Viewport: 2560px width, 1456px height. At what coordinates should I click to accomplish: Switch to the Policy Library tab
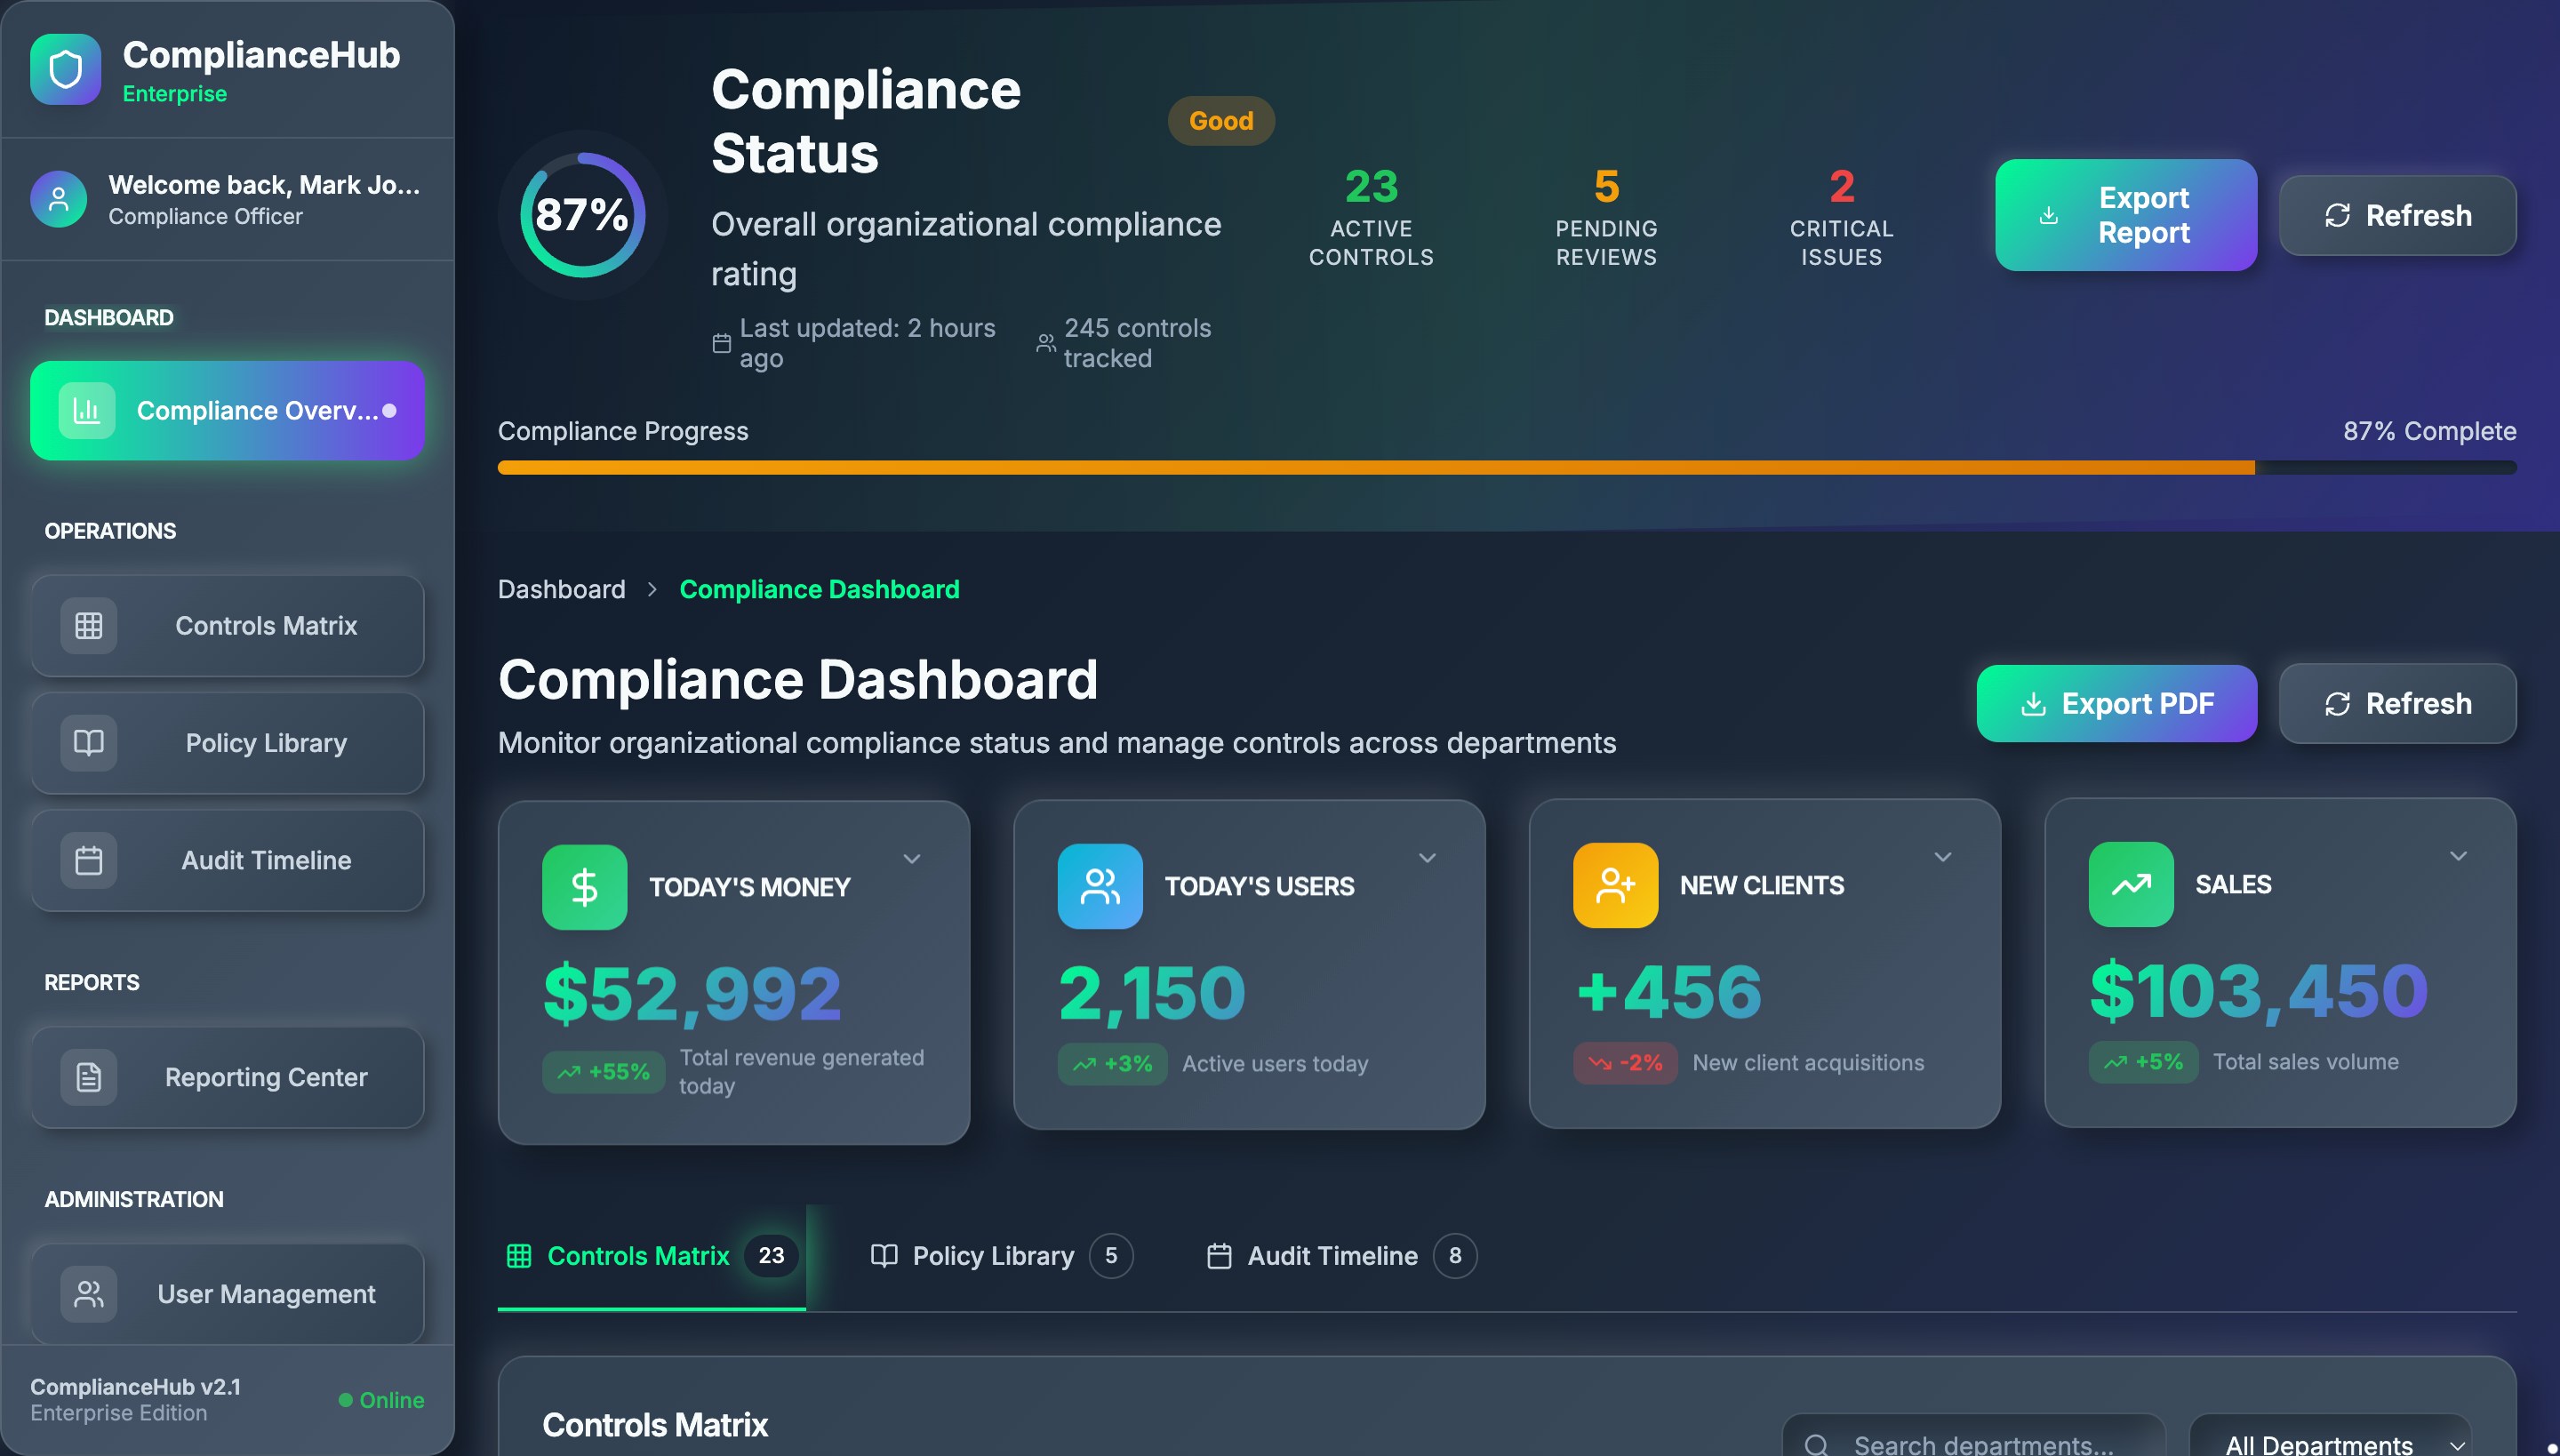(991, 1255)
